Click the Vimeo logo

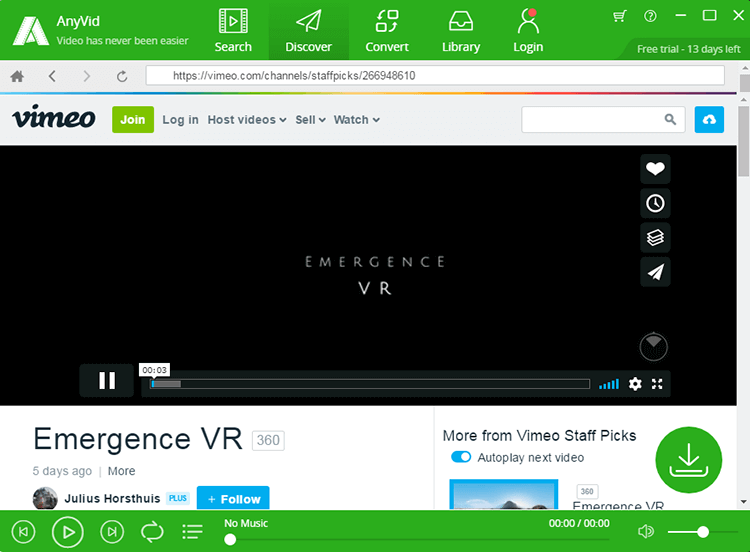[54, 117]
